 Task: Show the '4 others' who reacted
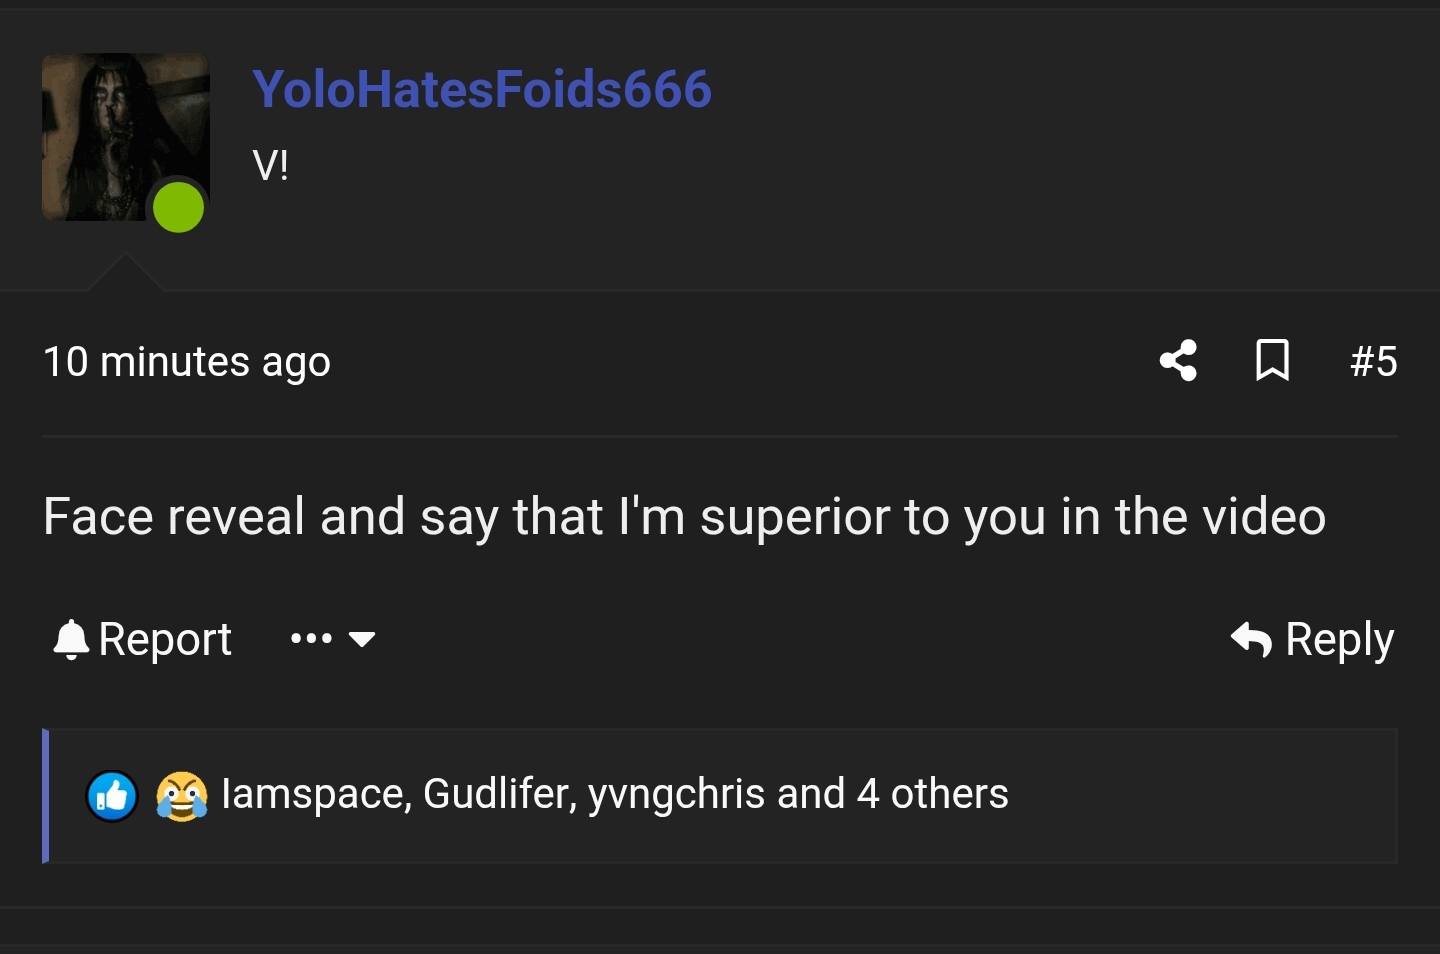point(932,794)
